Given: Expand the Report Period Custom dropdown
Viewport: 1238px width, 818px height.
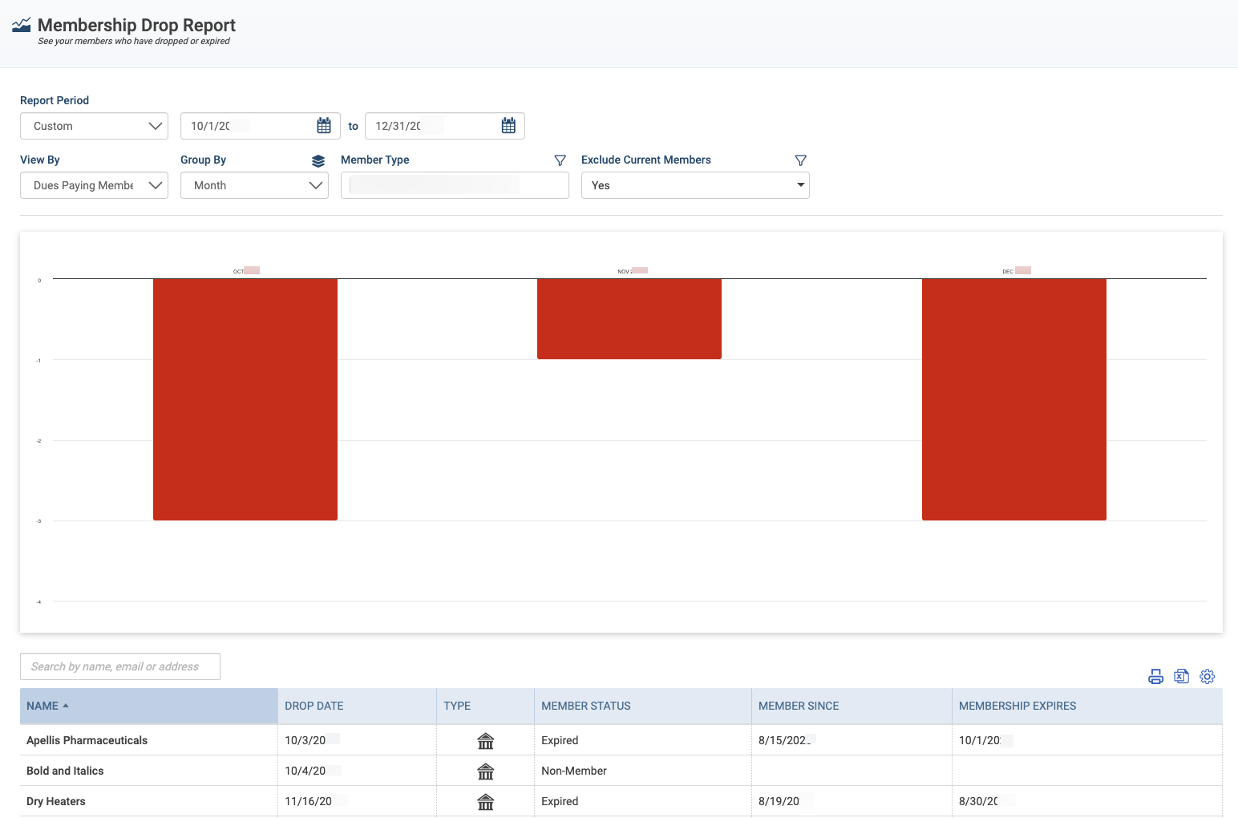Looking at the screenshot, I should click(94, 126).
